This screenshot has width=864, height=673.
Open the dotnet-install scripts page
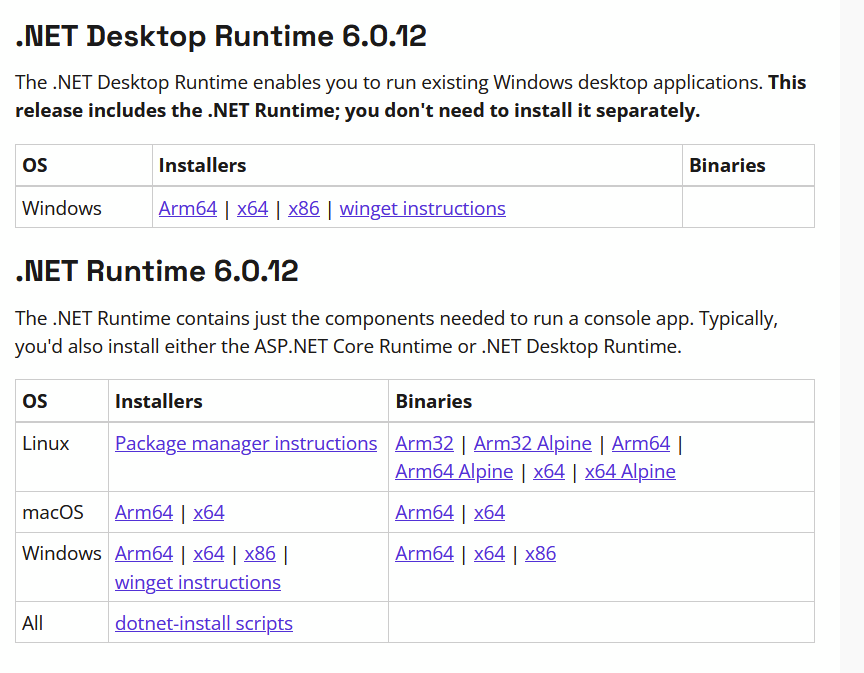pos(203,623)
